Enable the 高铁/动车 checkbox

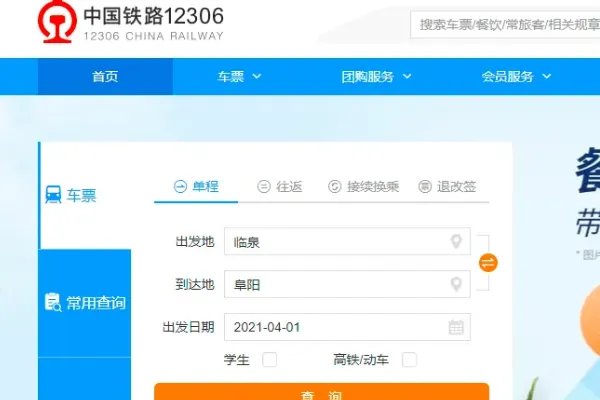click(409, 360)
